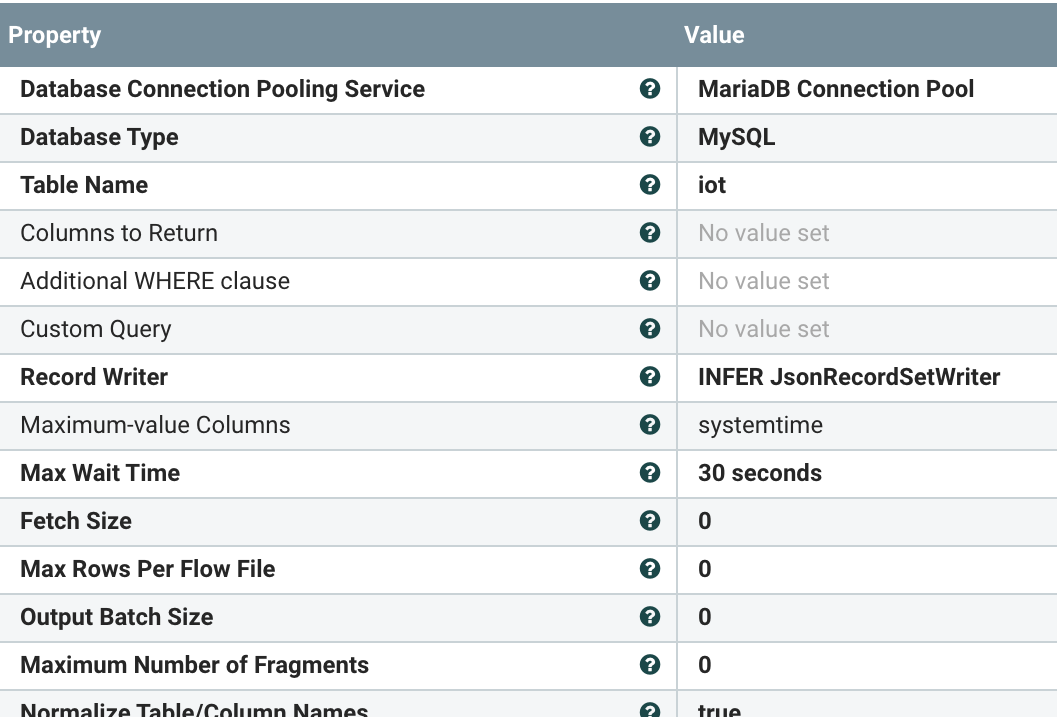Open help for Maximum-value Columns
This screenshot has width=1057, height=727.
coord(649,425)
